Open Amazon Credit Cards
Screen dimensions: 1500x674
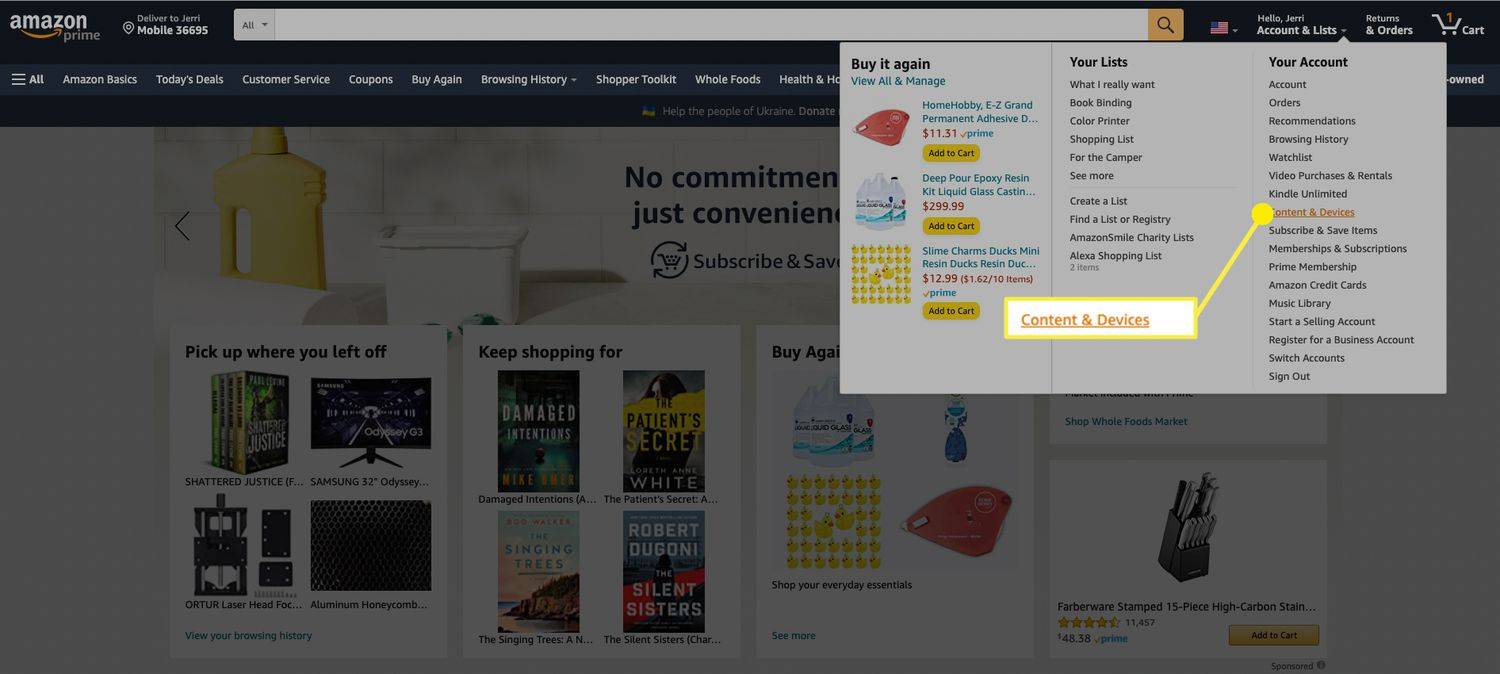pyautogui.click(x=1318, y=285)
